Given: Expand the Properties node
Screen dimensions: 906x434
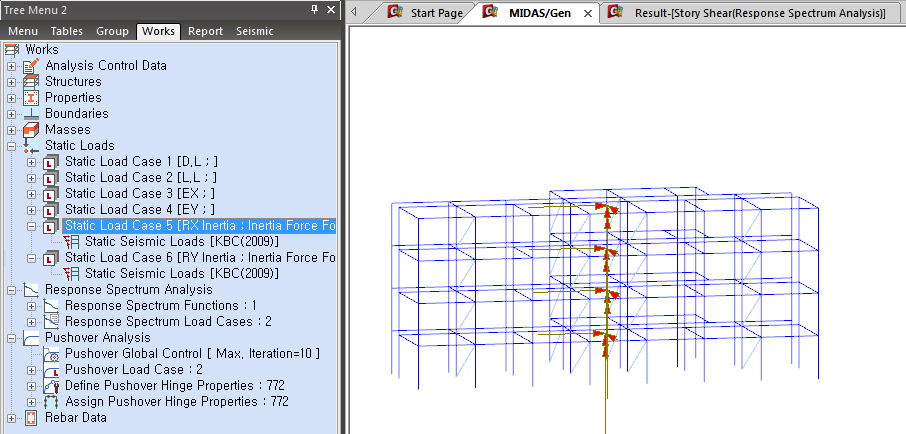Looking at the screenshot, I should click(12, 98).
